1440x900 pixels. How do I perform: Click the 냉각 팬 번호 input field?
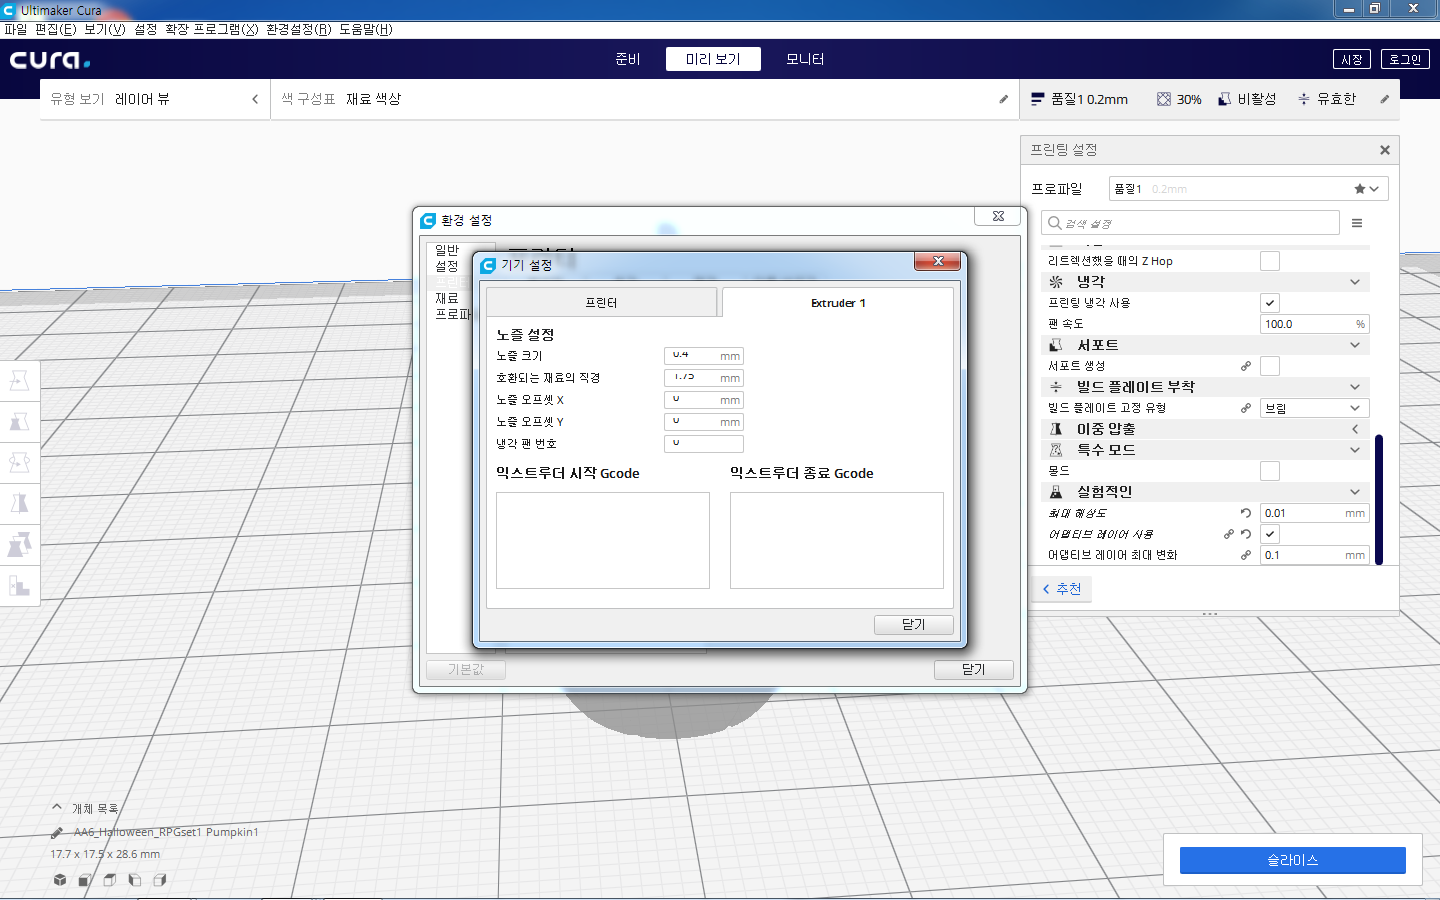coord(704,444)
